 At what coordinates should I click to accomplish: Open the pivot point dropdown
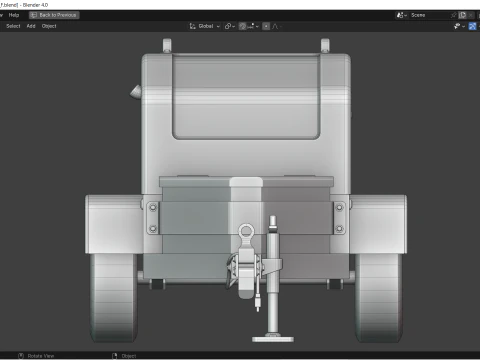(230, 26)
